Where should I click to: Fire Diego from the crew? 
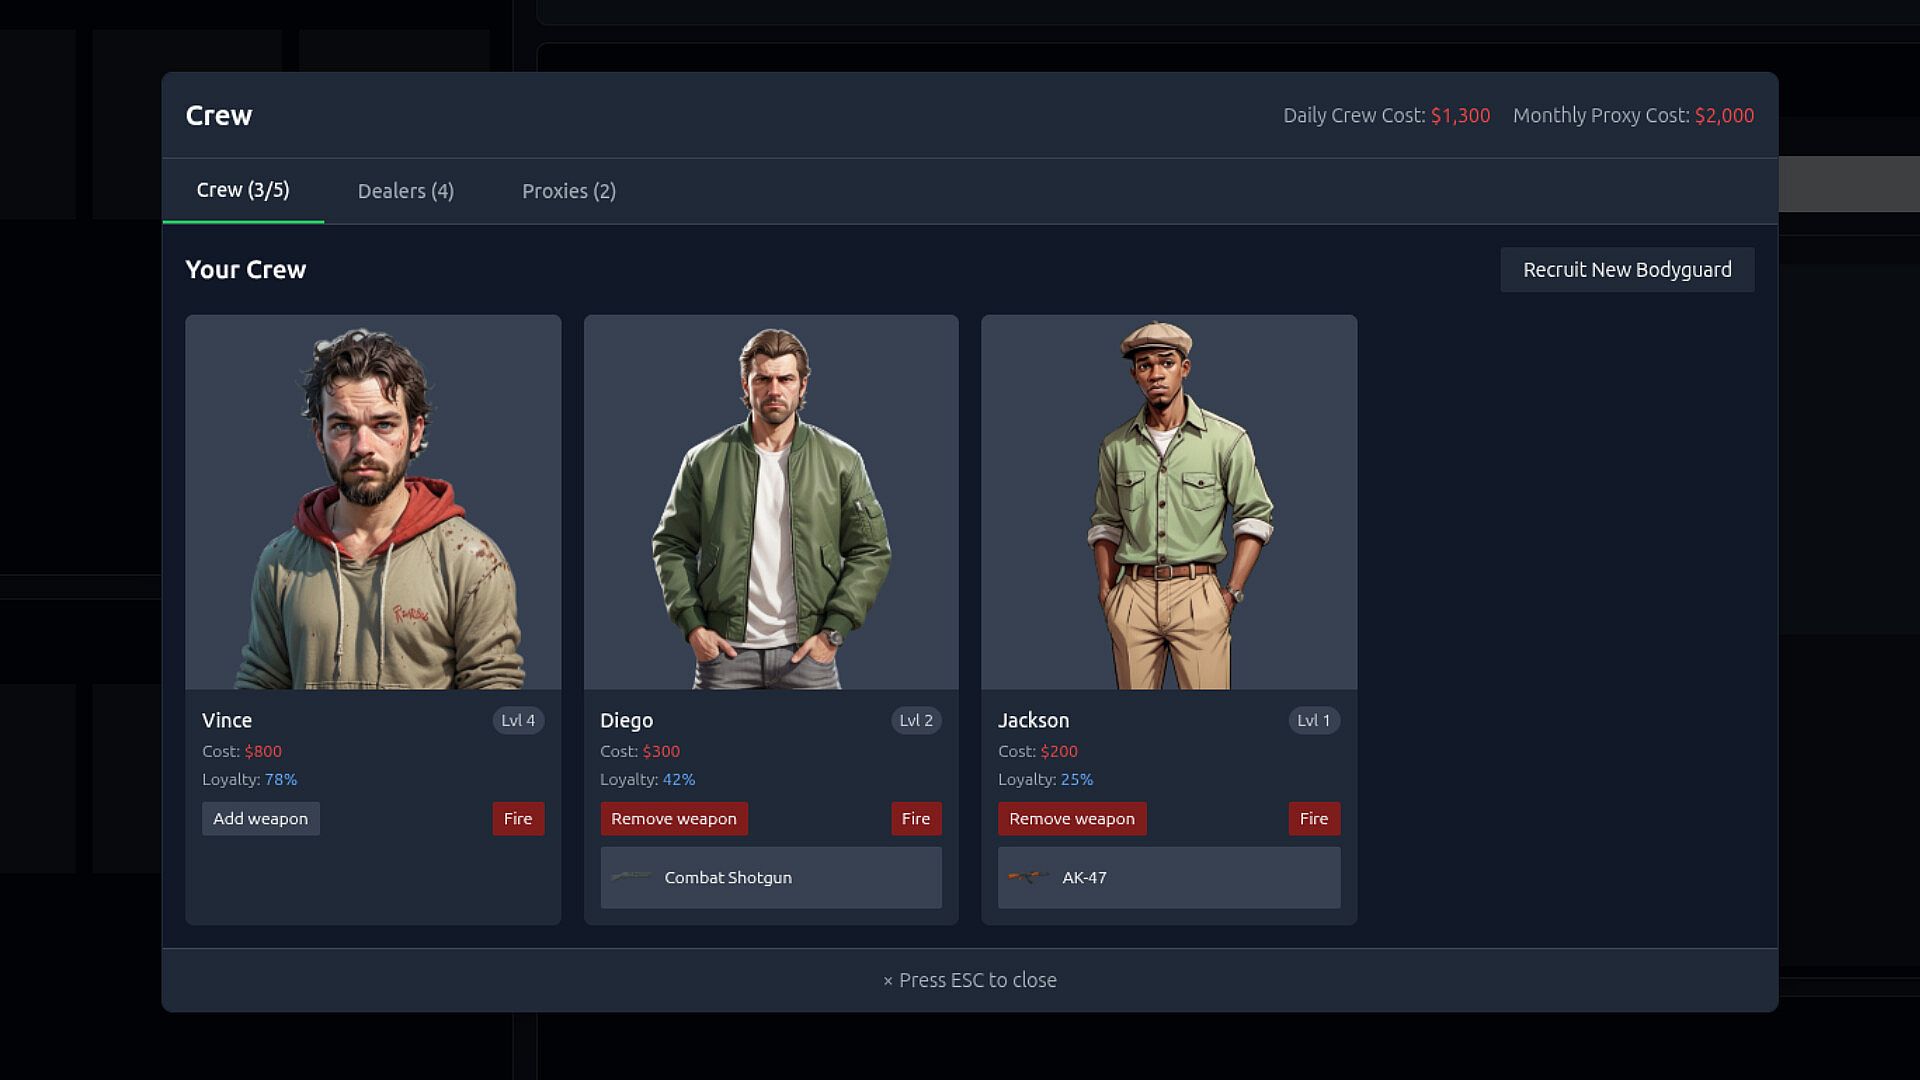[x=915, y=818]
